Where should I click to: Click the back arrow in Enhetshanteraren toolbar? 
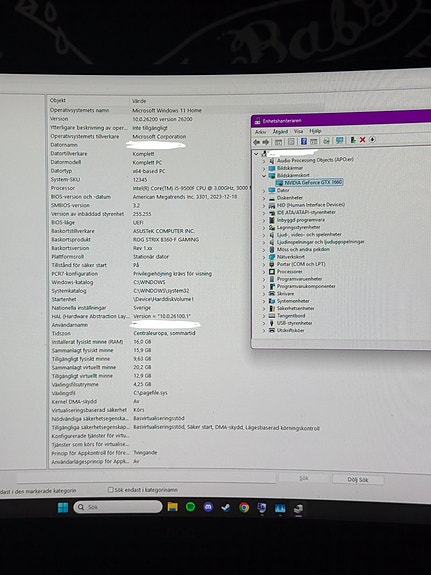[x=256, y=142]
